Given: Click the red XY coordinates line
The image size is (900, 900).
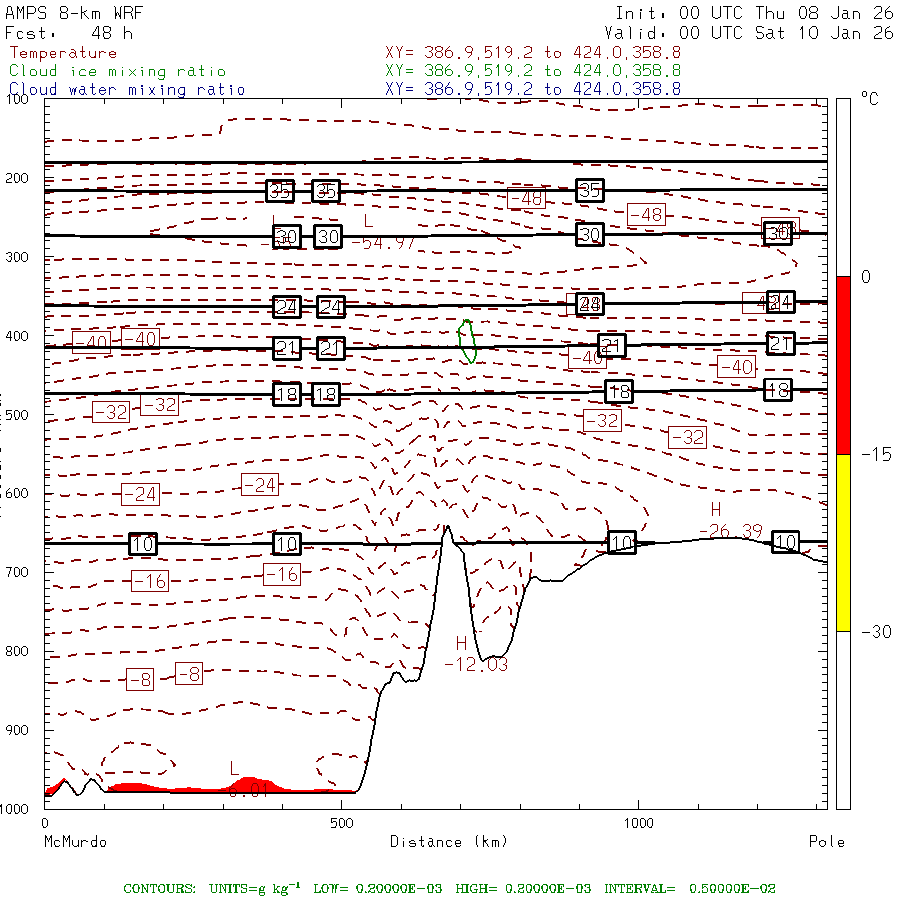Looking at the screenshot, I should click(533, 53).
